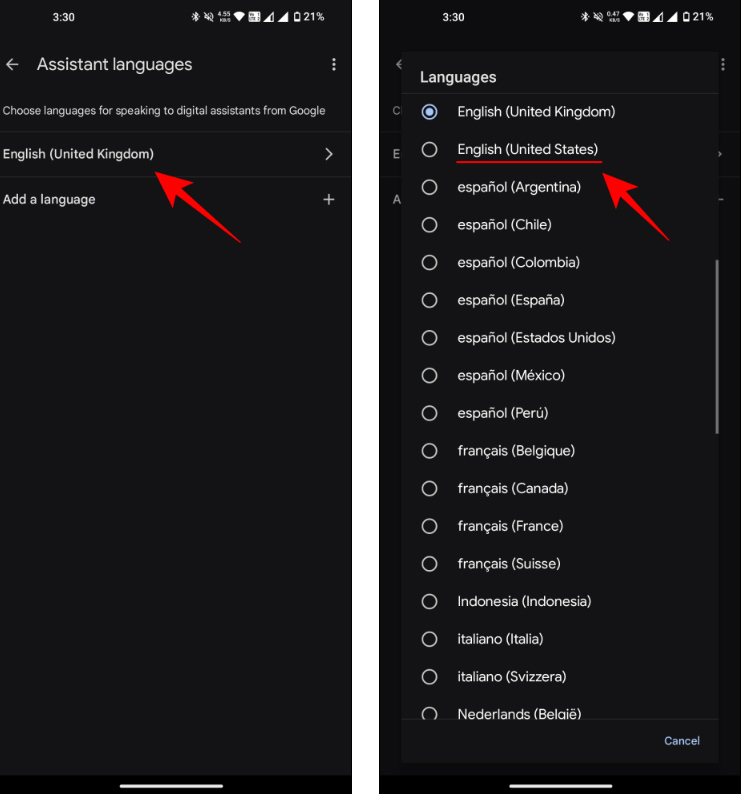Cancel the Languages dialog
This screenshot has width=742, height=794.
coord(682,741)
